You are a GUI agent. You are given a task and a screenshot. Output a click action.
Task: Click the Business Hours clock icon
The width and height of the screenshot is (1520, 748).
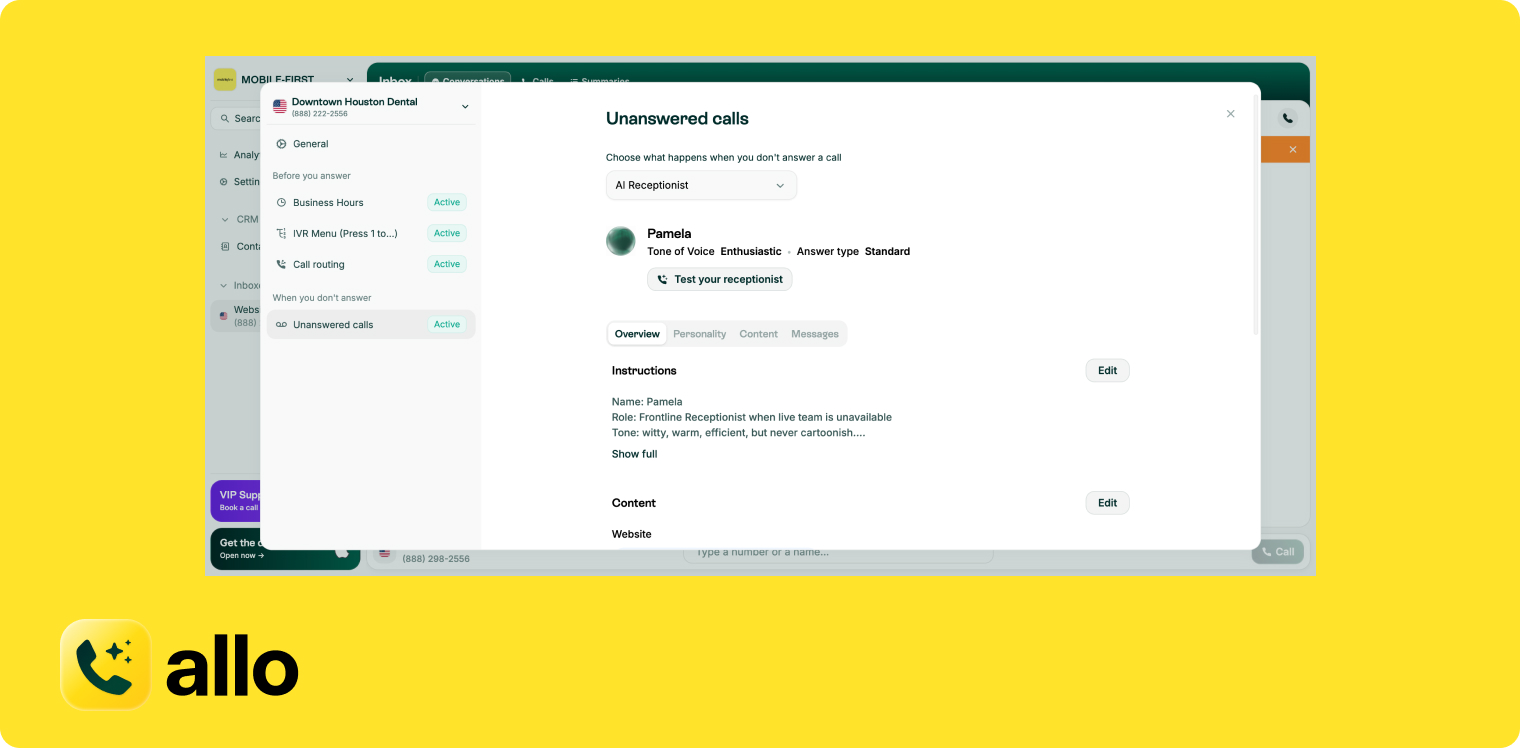[281, 202]
